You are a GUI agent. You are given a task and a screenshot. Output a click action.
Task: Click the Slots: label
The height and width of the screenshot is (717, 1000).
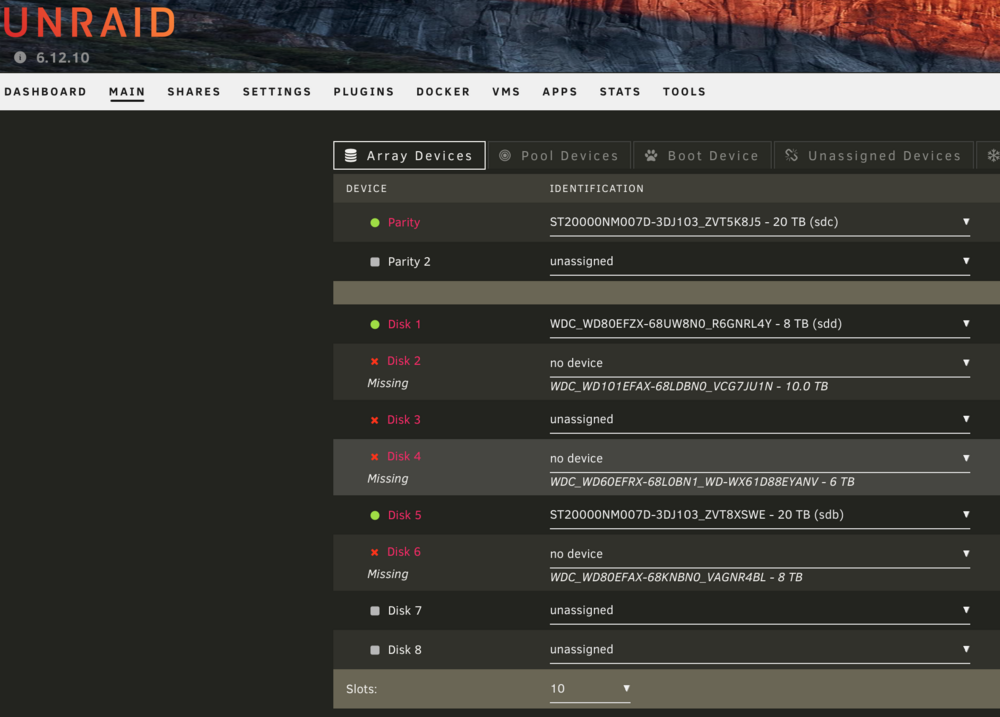coord(362,689)
